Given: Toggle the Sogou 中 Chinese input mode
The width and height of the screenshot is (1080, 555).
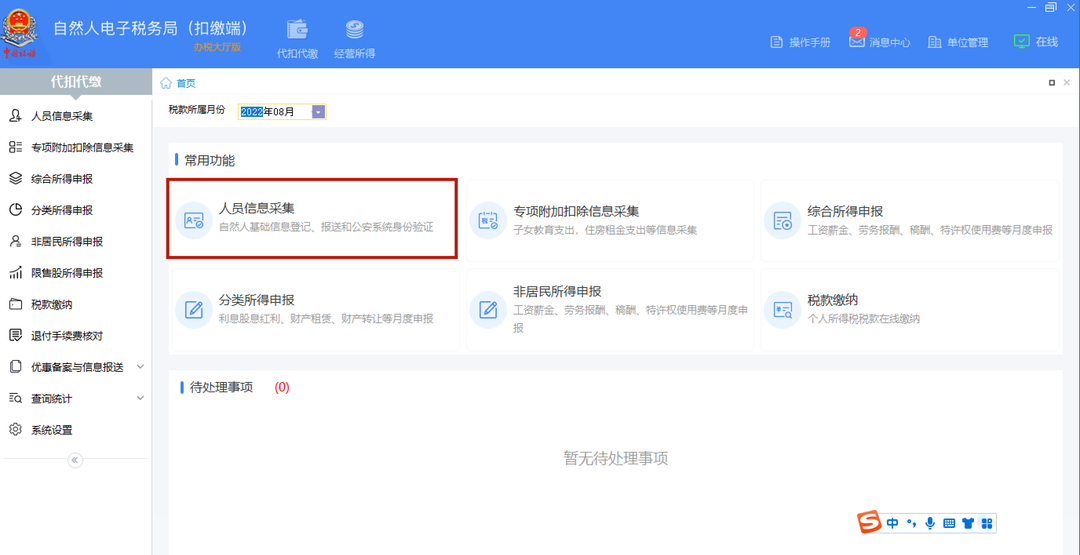Looking at the screenshot, I should click(892, 523).
